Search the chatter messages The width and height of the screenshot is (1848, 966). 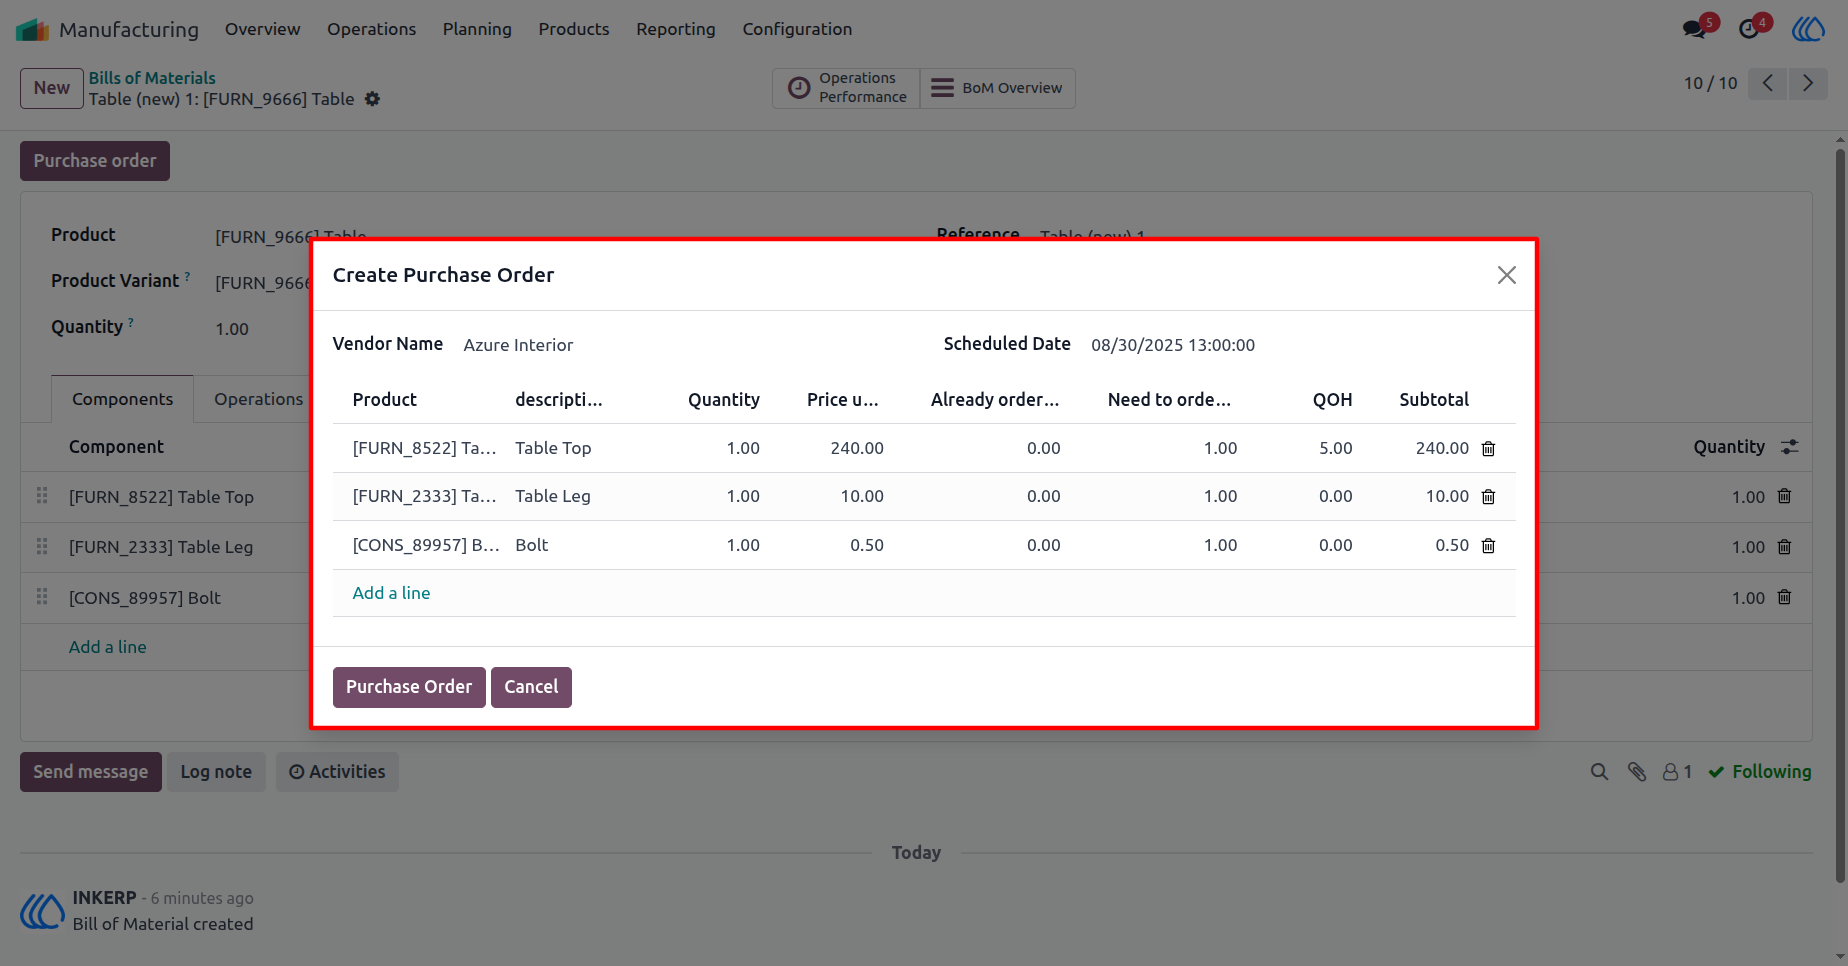(1599, 772)
